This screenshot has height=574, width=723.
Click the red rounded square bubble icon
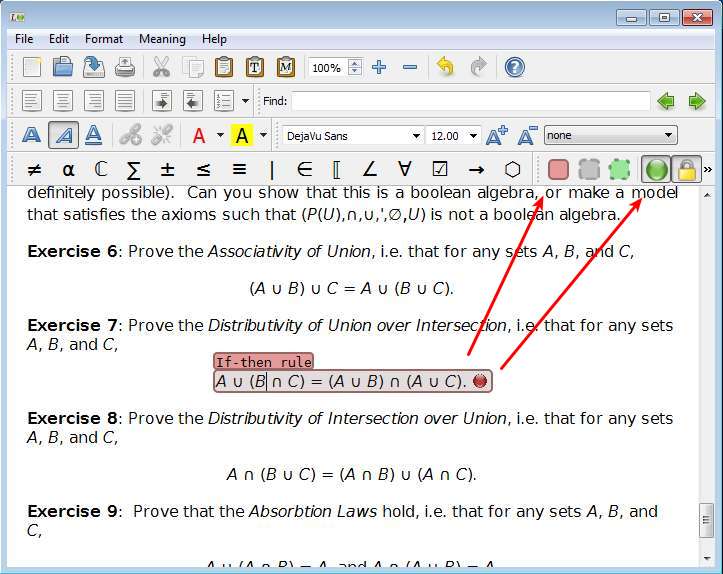pos(558,170)
